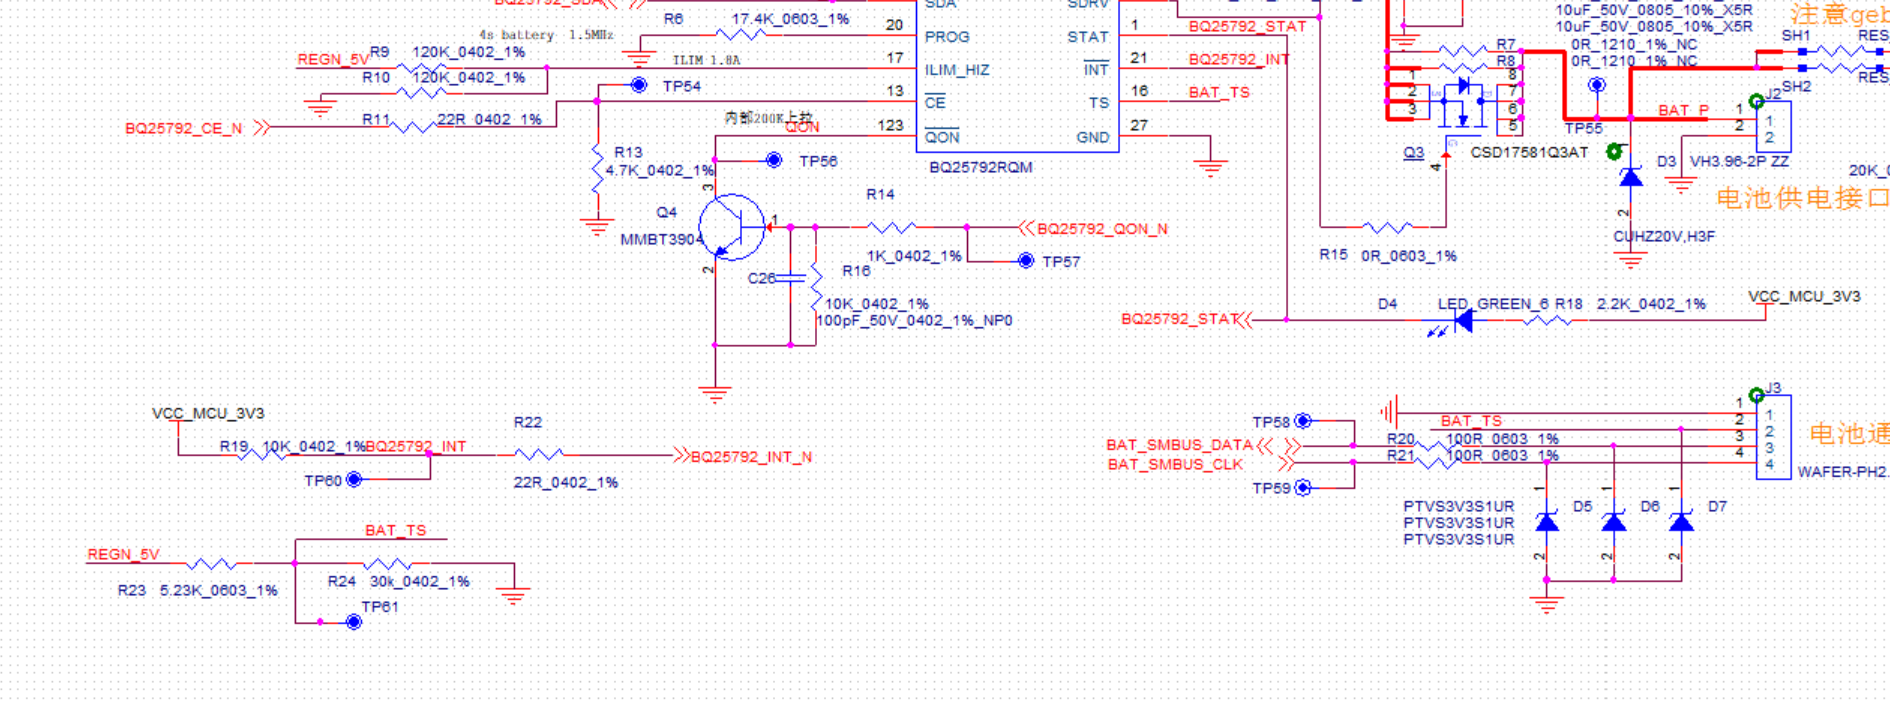
Task: Select the R15 resistor symbol
Action: 1388,227
